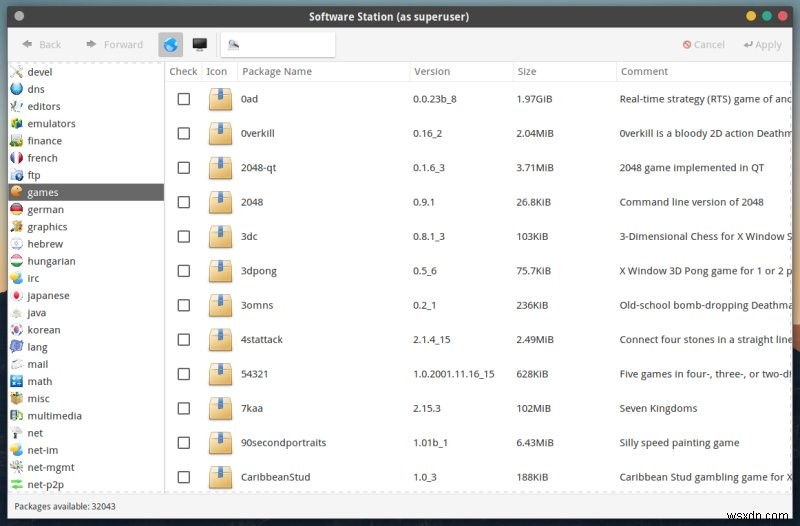
Task: Enable the 3omns package checkbox
Action: [x=184, y=305]
